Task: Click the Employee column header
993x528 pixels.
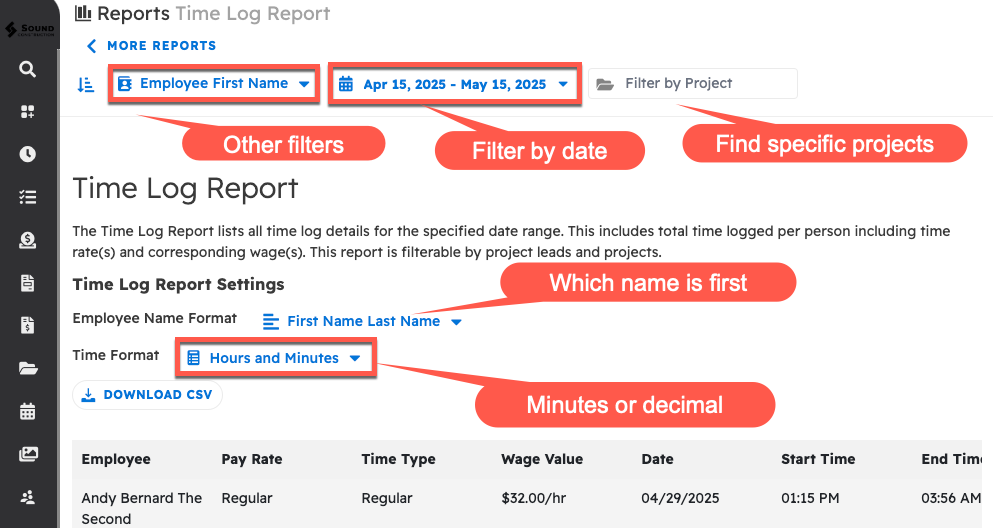Action: pos(116,459)
